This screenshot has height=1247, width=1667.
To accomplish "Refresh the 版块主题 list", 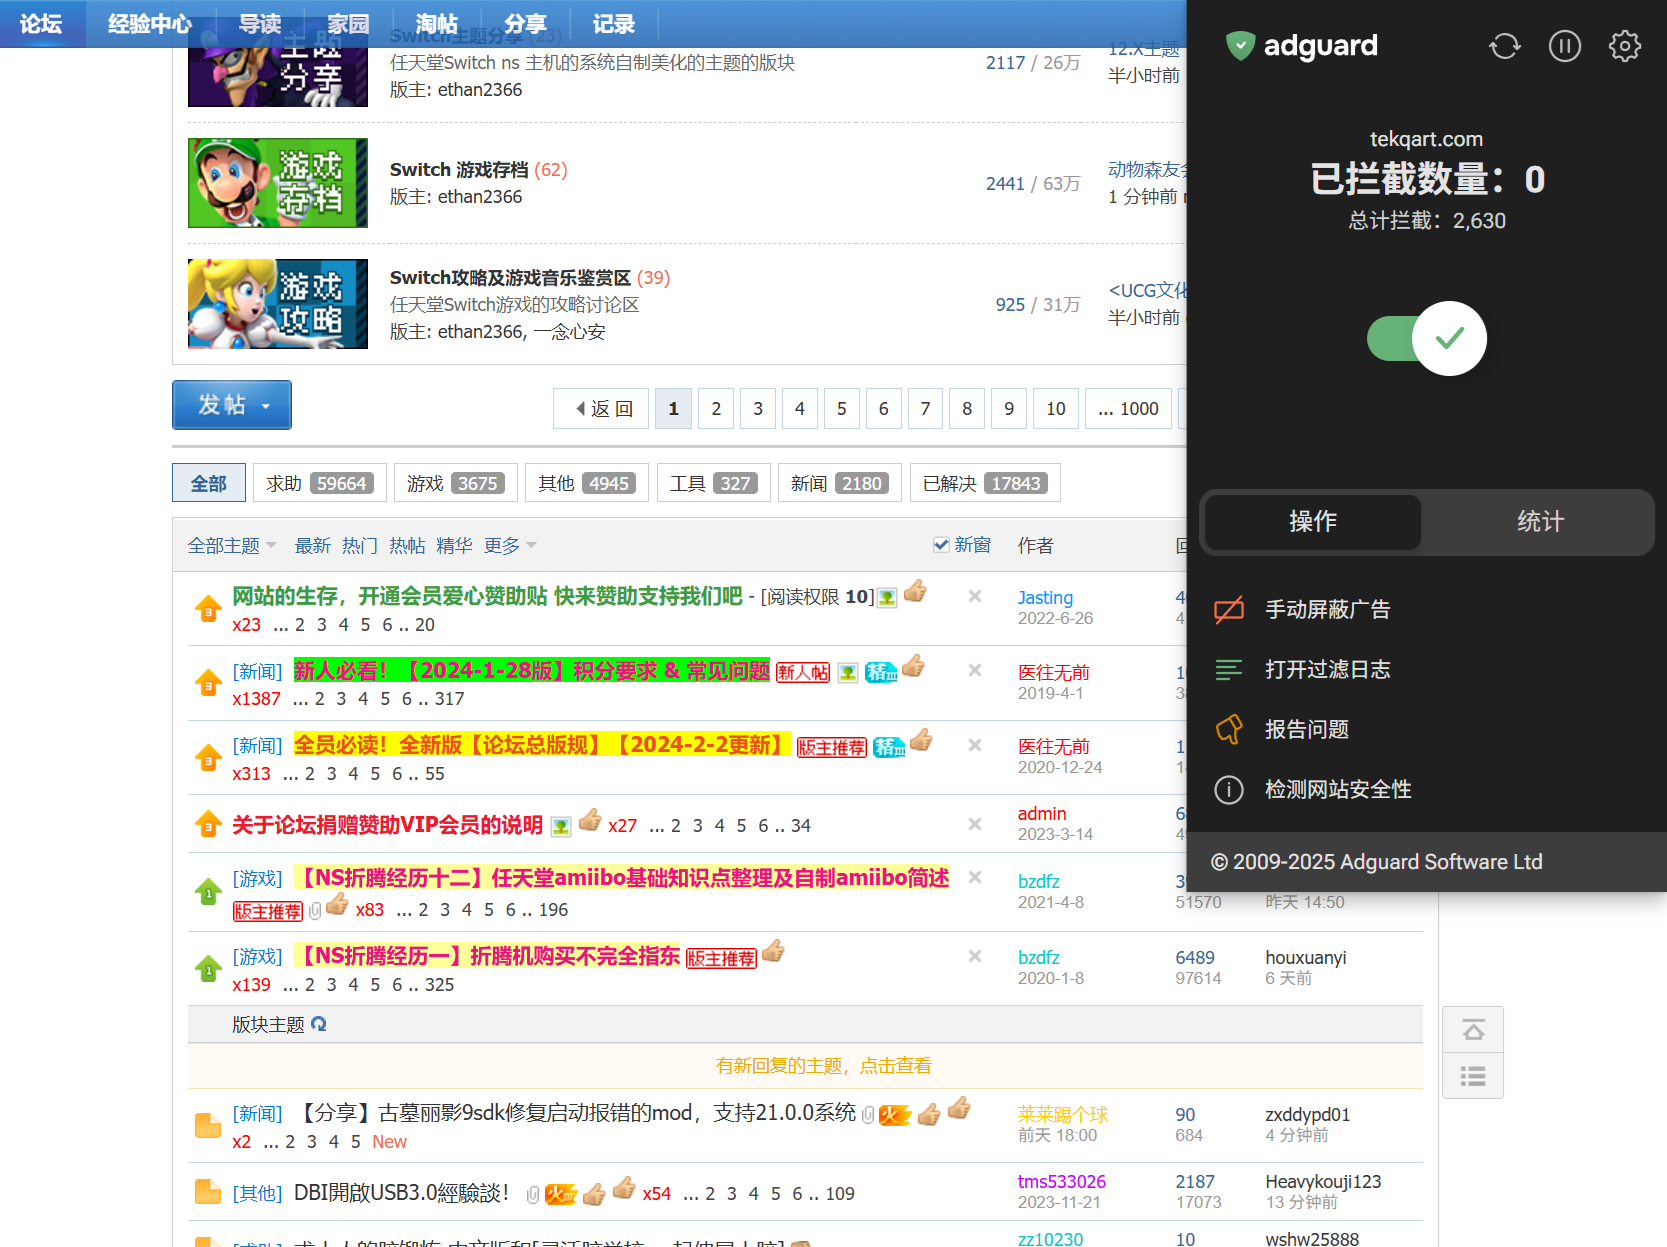I will pyautogui.click(x=319, y=1024).
